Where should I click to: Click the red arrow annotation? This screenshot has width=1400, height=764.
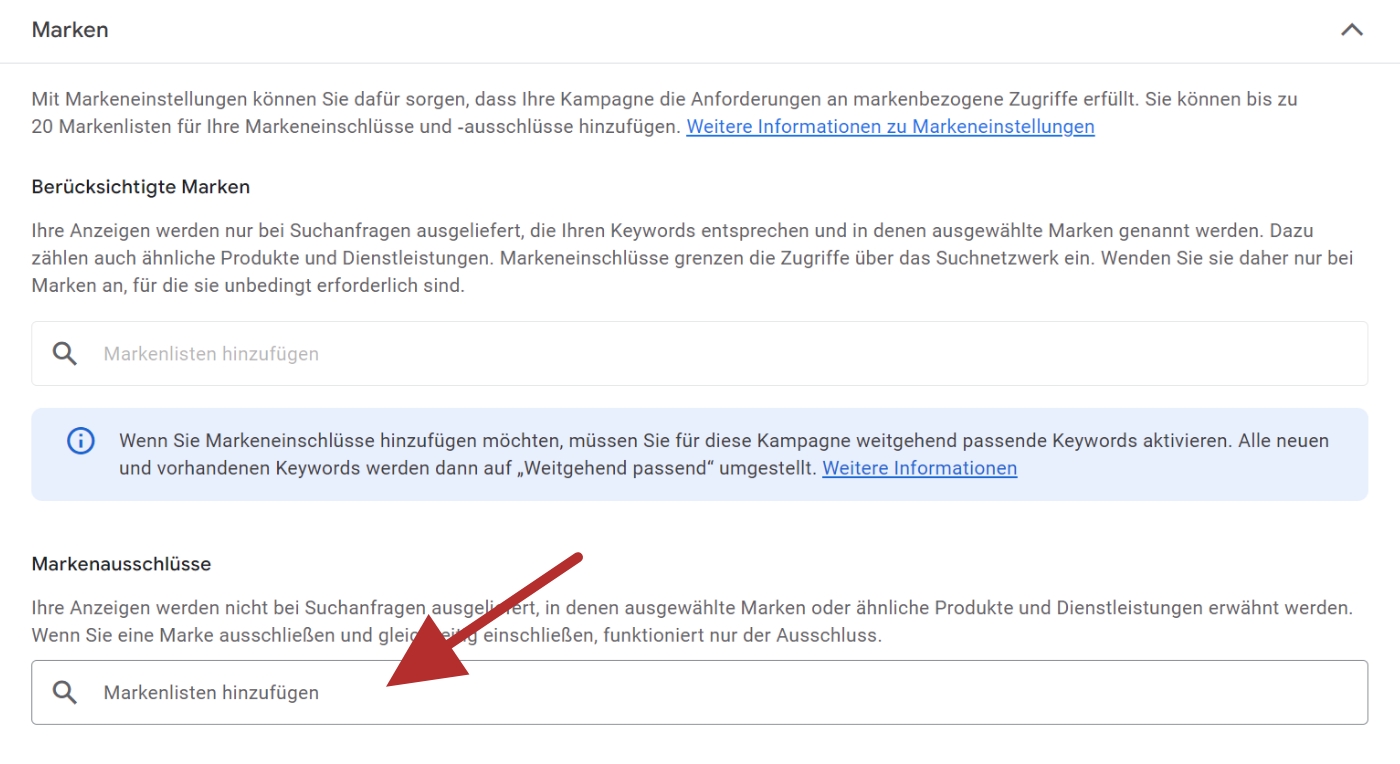(480, 620)
